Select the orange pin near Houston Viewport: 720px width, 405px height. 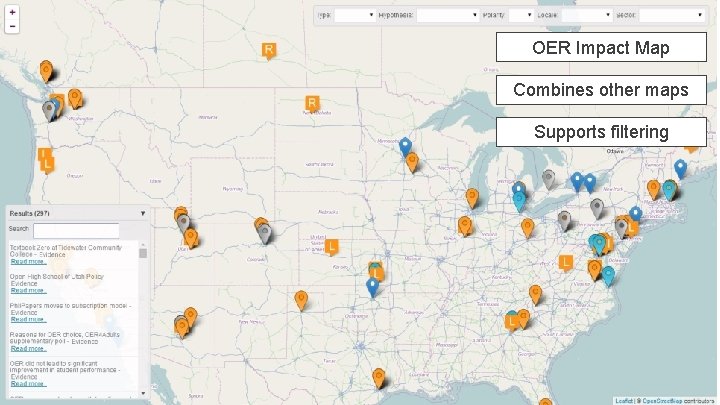point(378,378)
